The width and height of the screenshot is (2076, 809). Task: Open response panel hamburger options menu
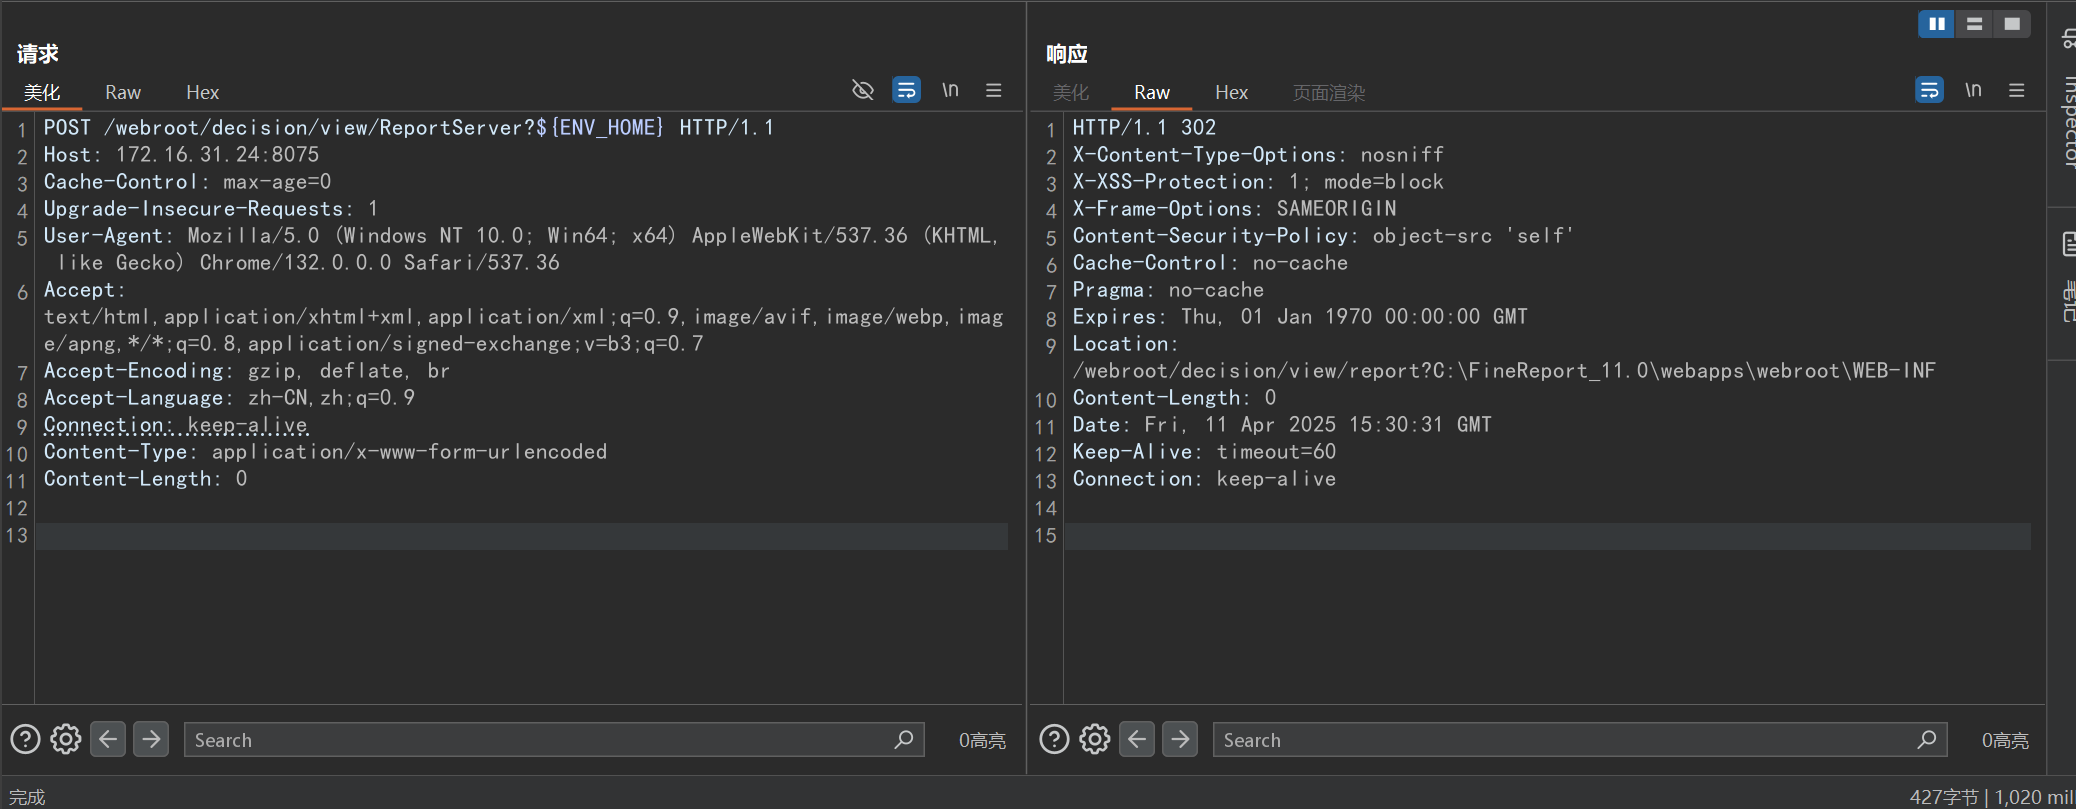(2017, 90)
